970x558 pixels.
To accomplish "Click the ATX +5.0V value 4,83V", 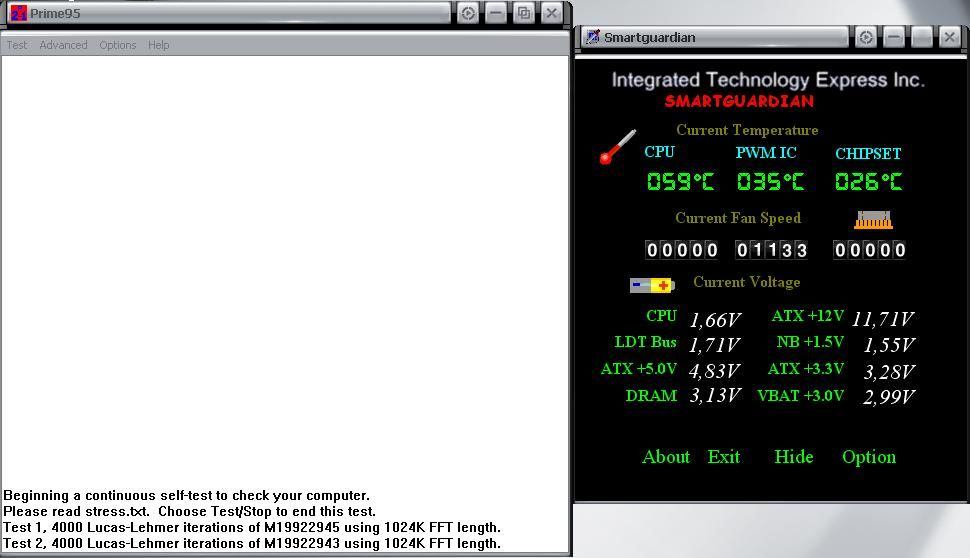I will pyautogui.click(x=715, y=371).
